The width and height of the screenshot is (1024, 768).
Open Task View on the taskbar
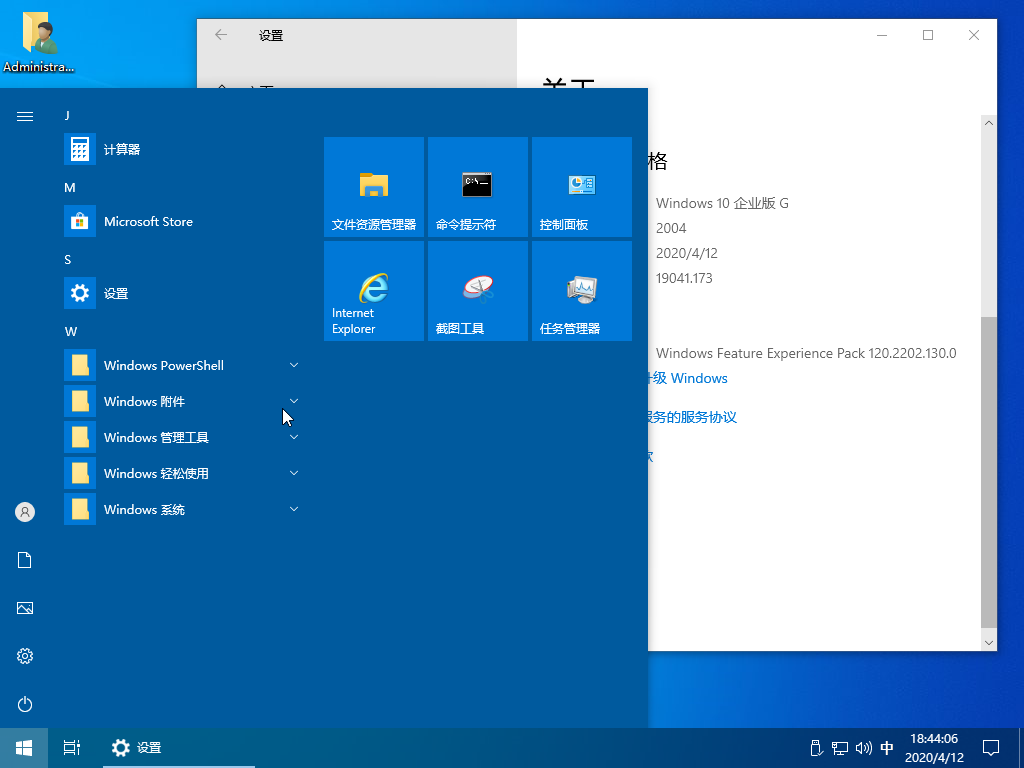71,747
